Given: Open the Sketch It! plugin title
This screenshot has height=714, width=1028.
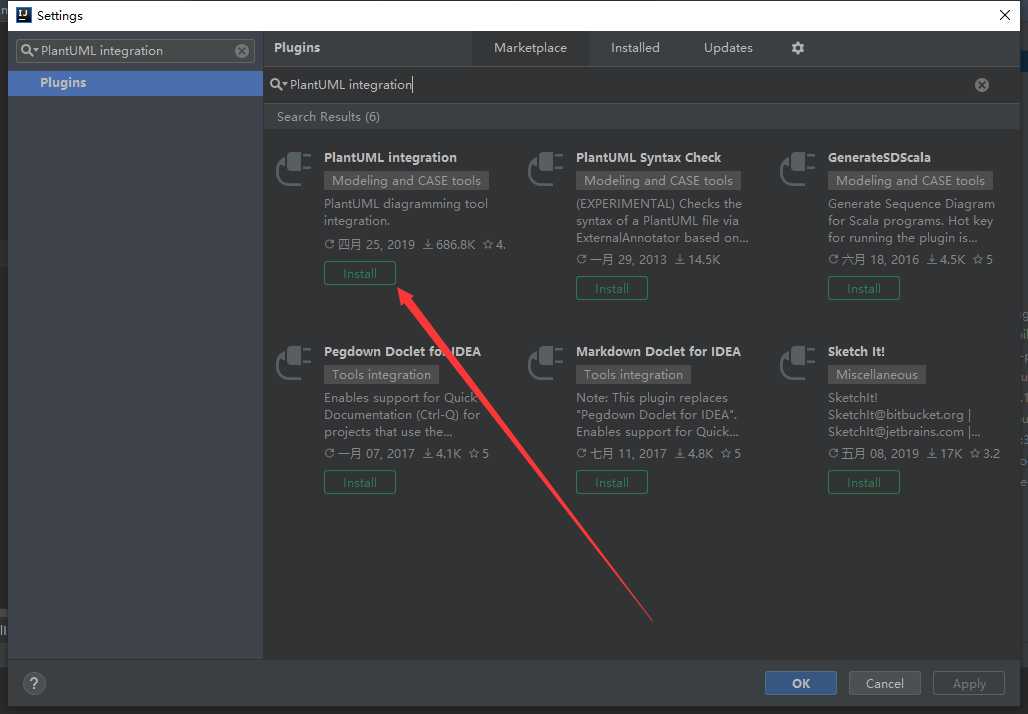Looking at the screenshot, I should click(x=856, y=351).
